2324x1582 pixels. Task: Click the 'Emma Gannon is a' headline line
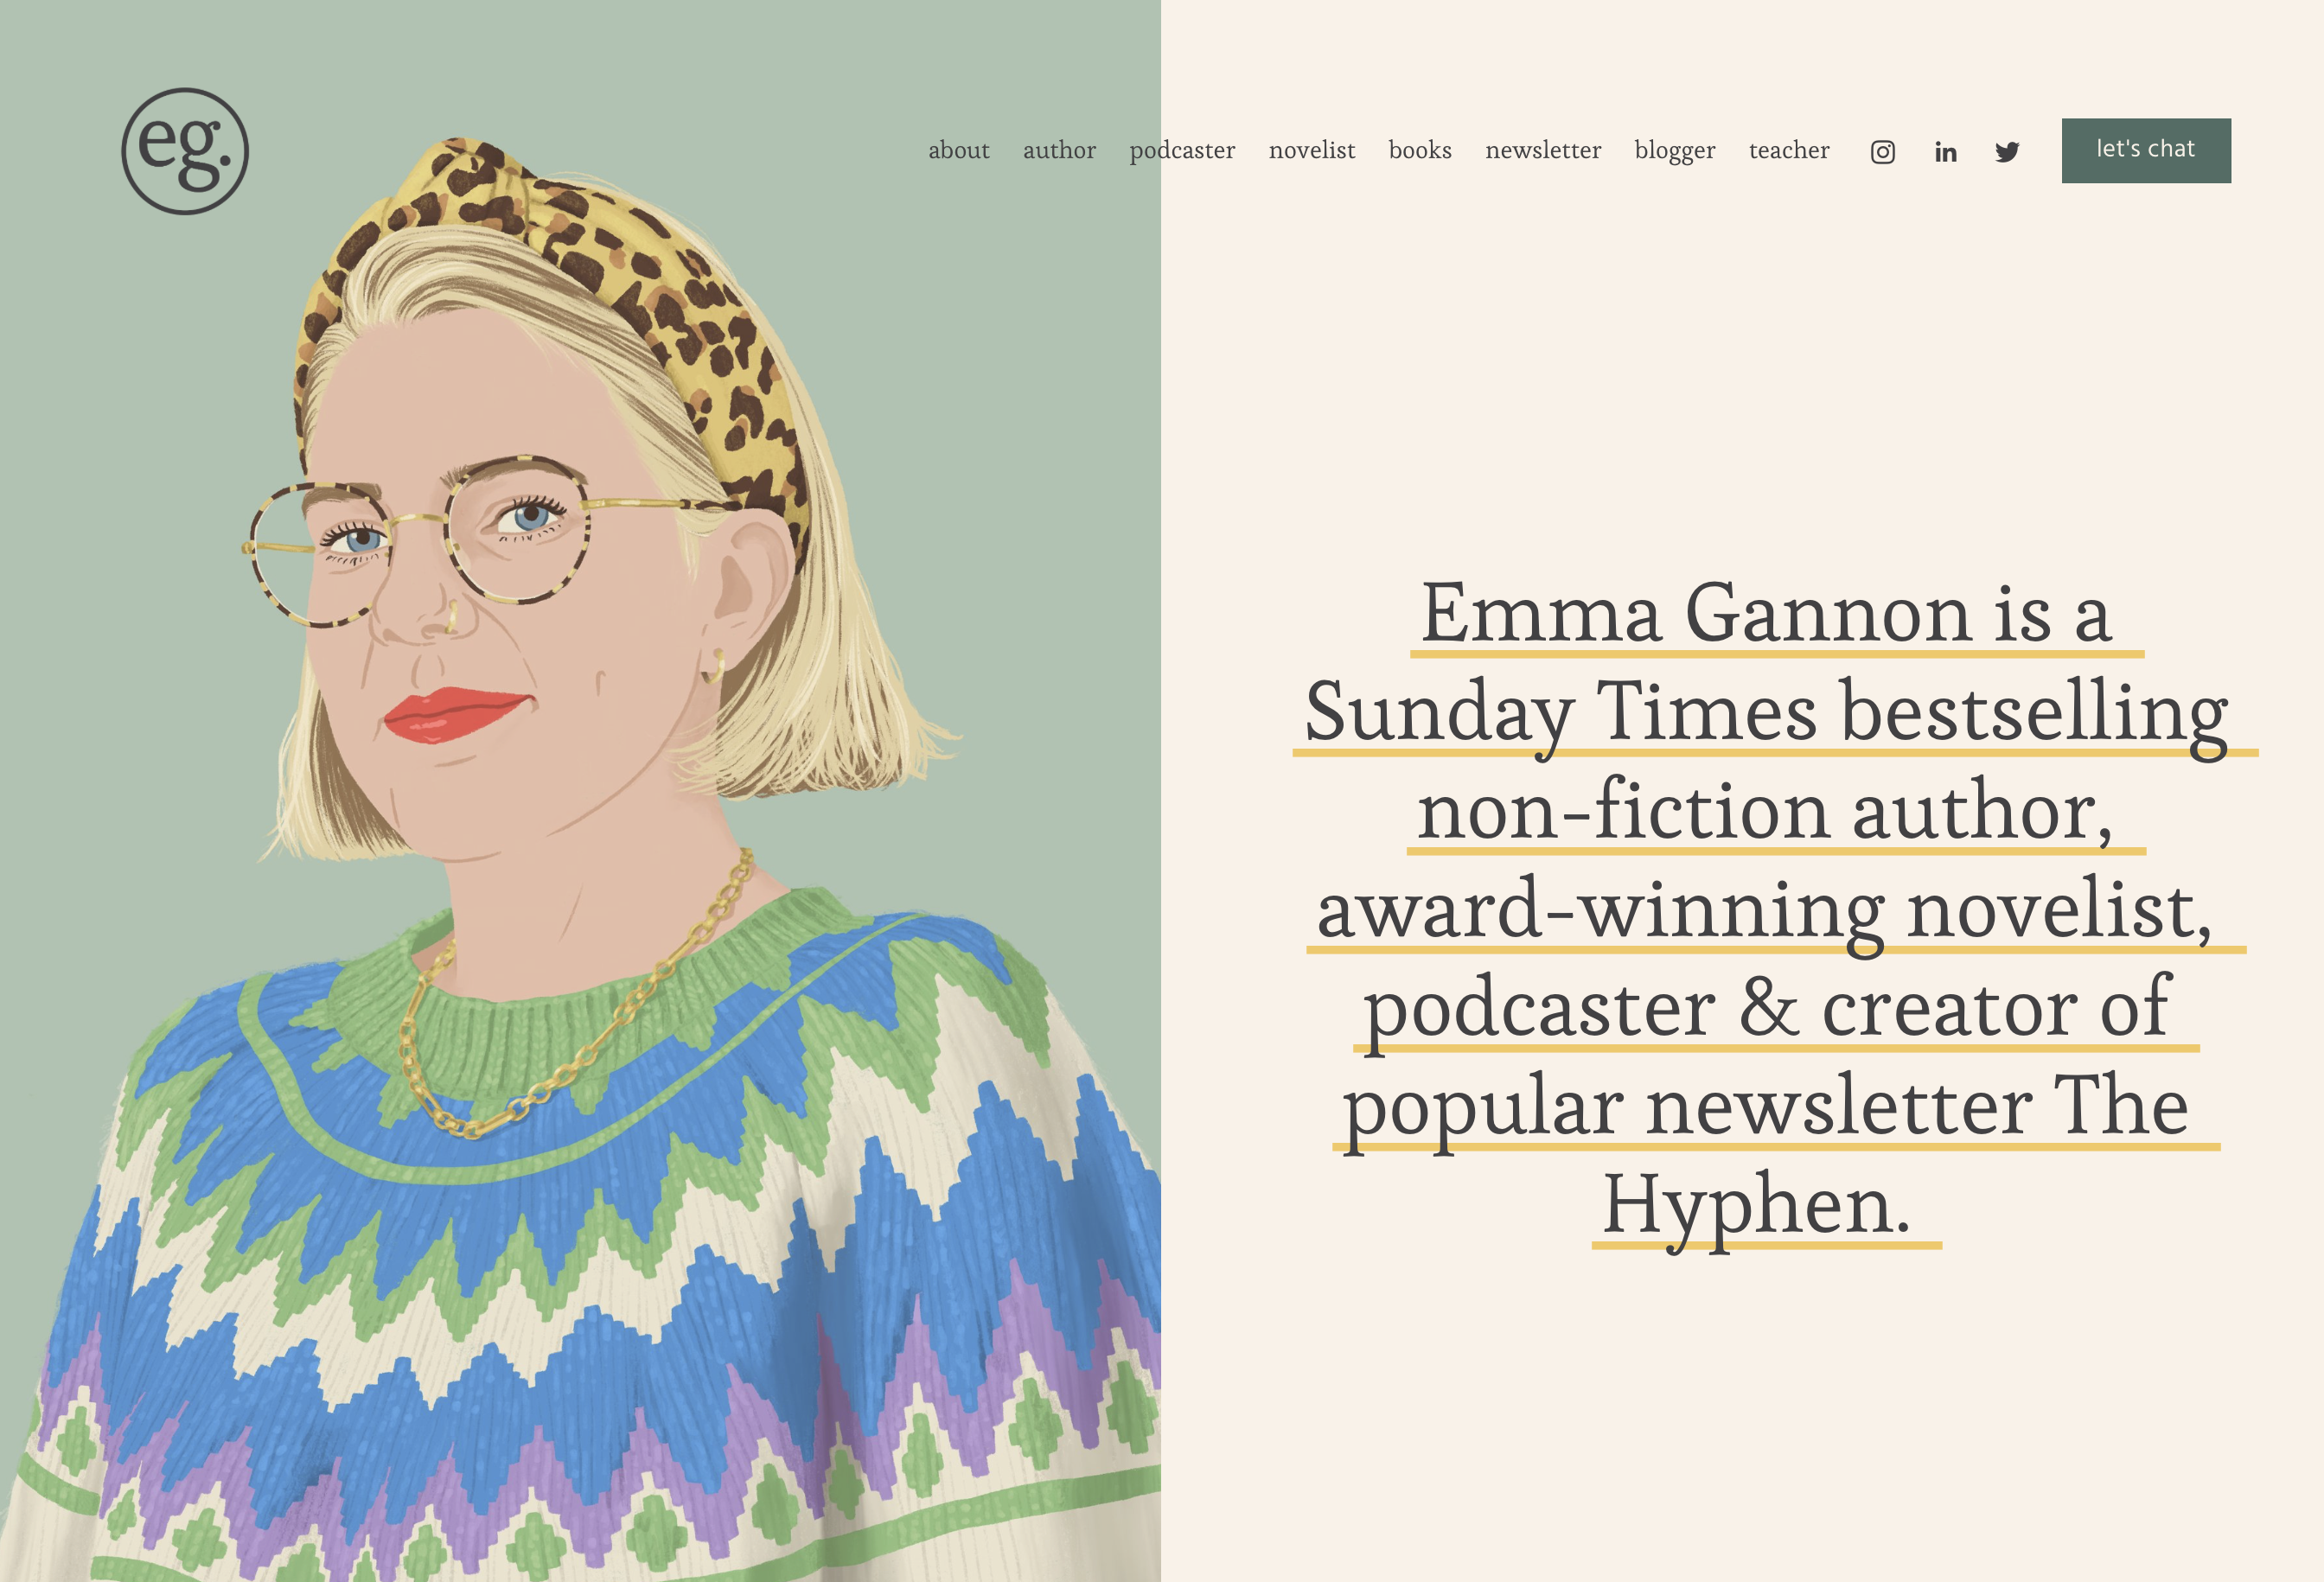(x=1766, y=614)
